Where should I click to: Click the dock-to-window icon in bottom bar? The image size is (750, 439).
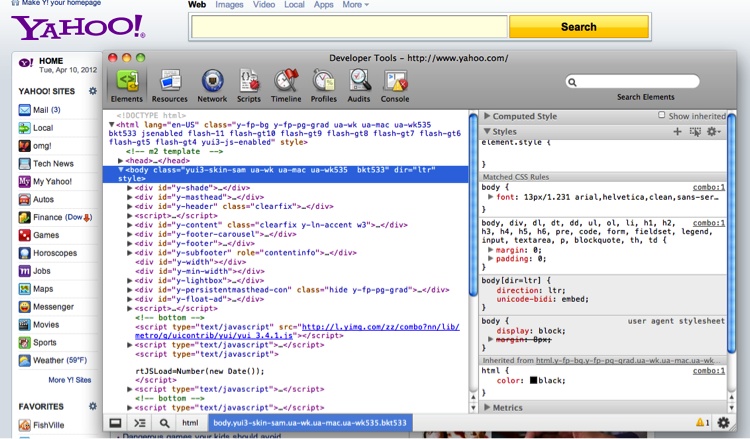[115, 423]
